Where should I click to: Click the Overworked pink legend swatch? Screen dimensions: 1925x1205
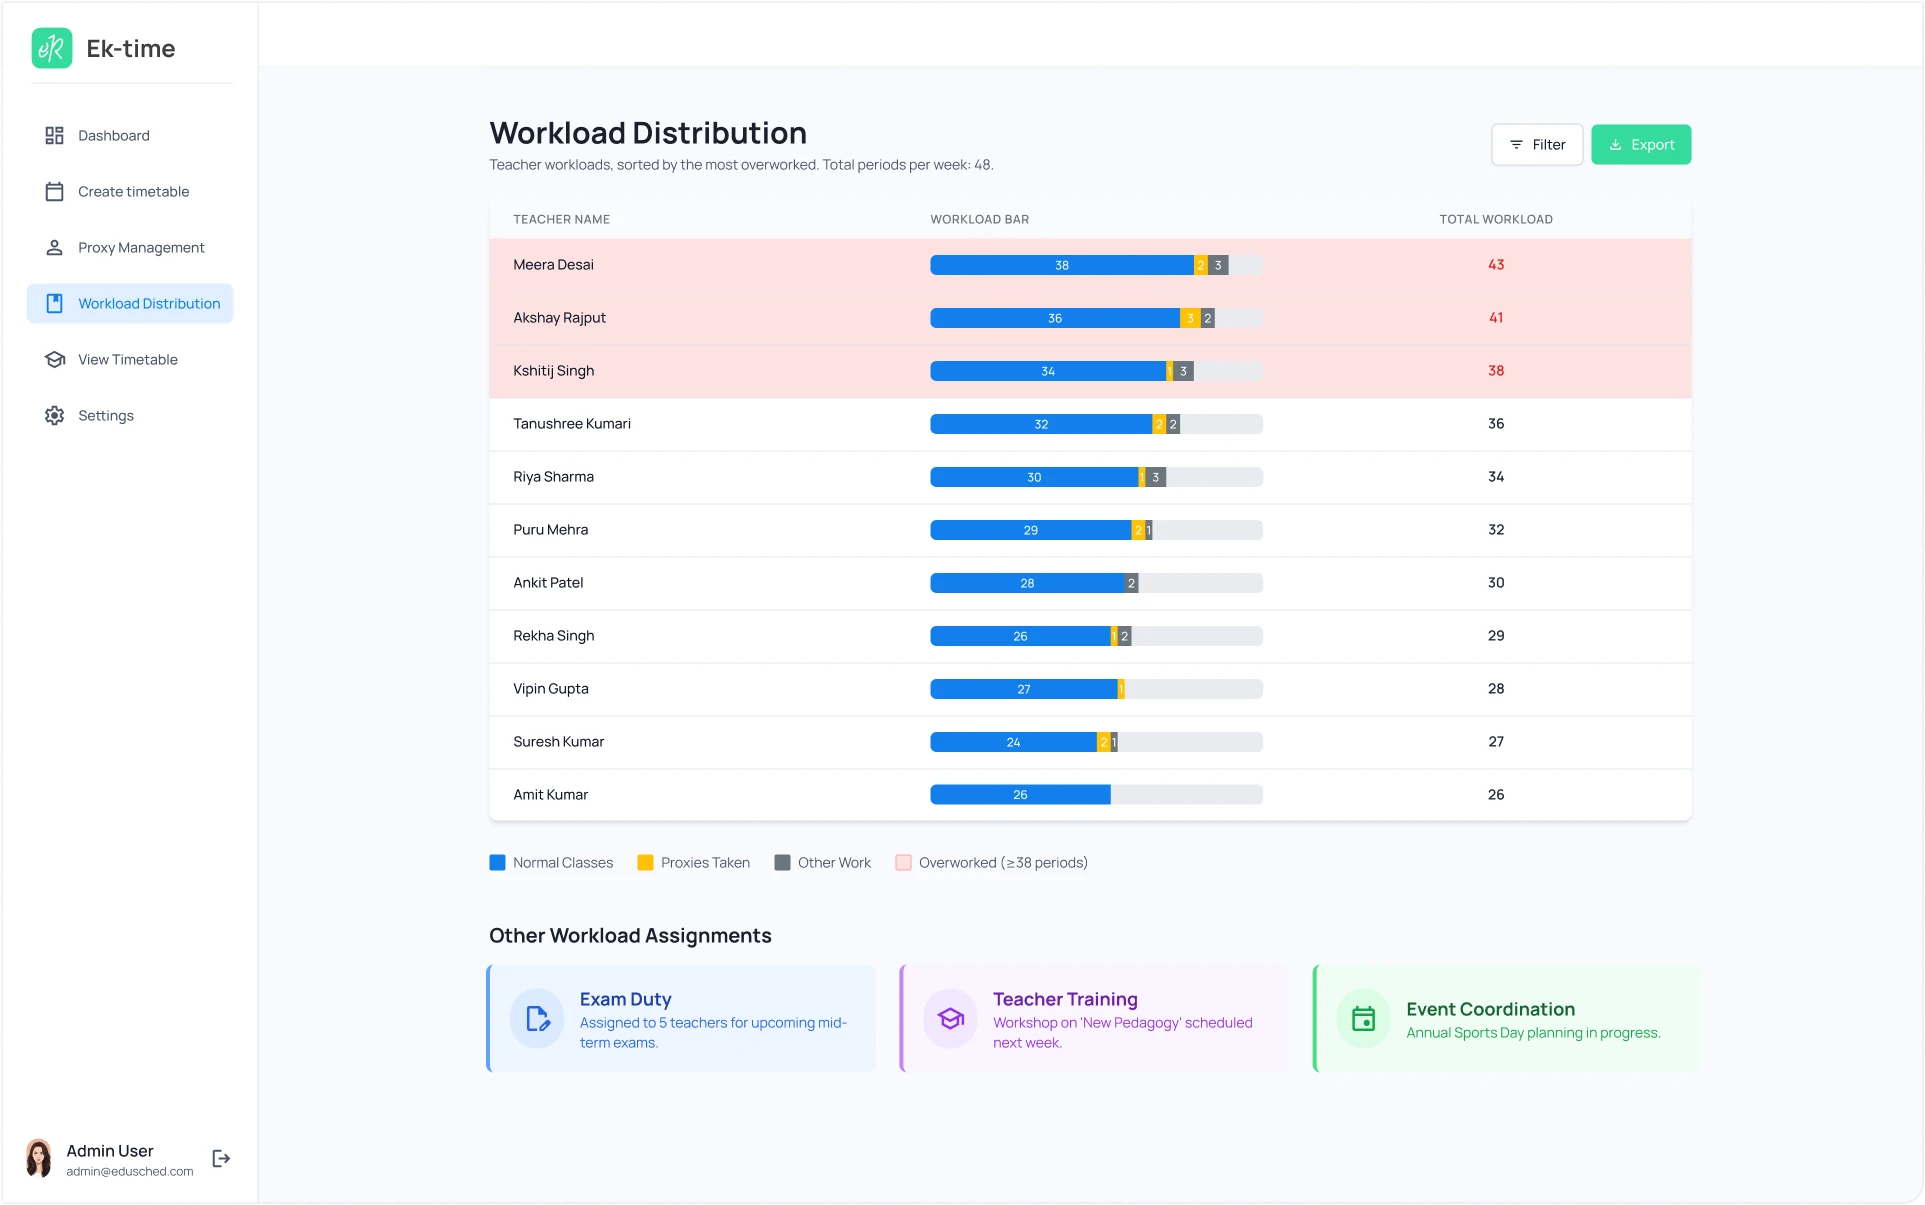903,863
